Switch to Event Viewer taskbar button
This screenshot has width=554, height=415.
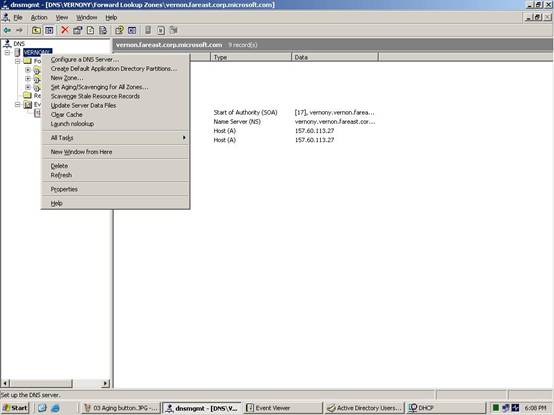coord(283,408)
